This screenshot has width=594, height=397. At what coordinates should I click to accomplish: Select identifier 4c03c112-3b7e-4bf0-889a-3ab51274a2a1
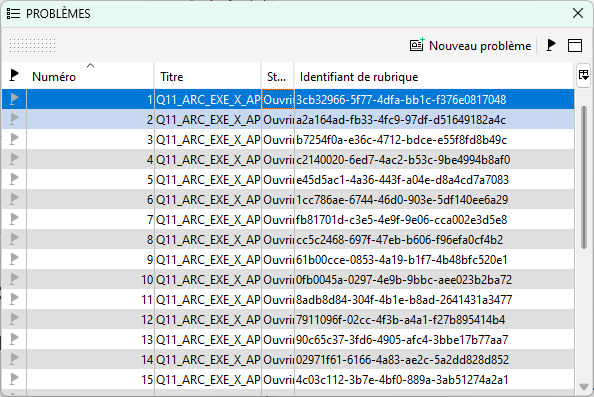[x=402, y=380]
